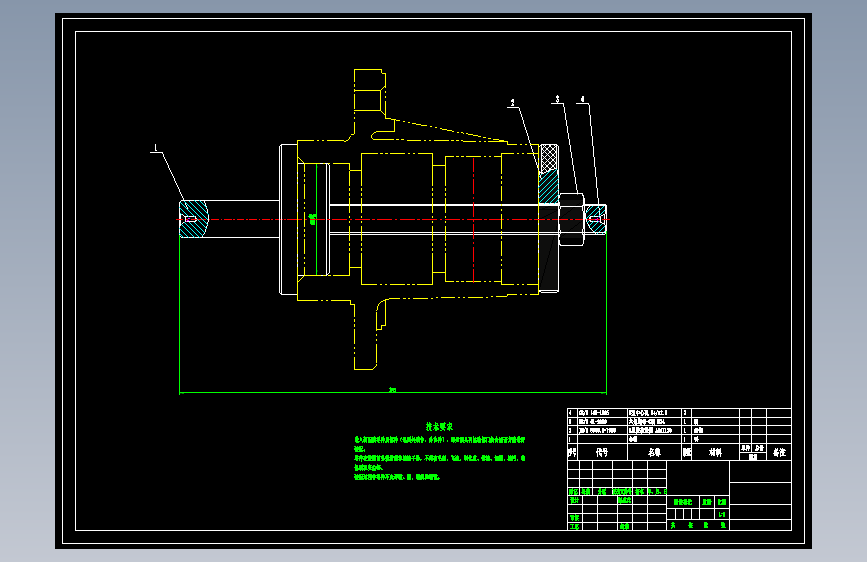Click the 序号 column header cell

click(572, 452)
